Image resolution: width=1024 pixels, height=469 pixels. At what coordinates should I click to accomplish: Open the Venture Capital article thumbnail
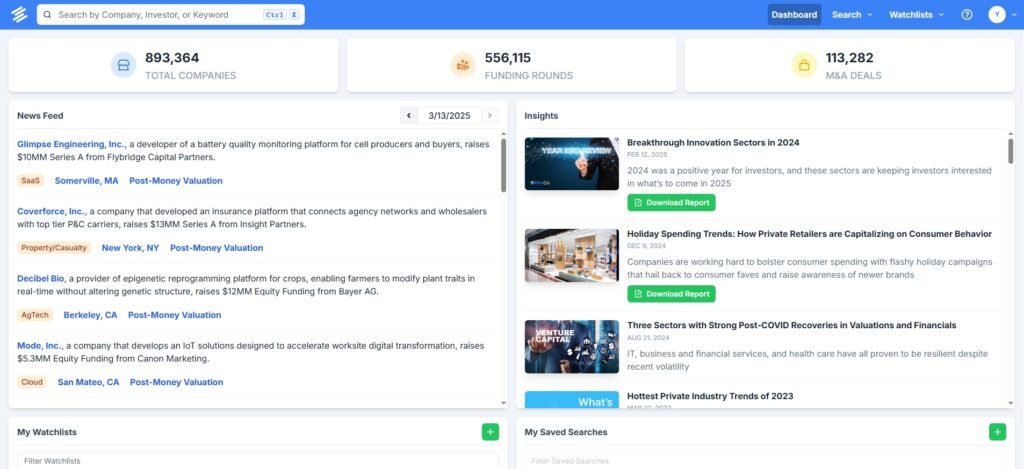571,346
